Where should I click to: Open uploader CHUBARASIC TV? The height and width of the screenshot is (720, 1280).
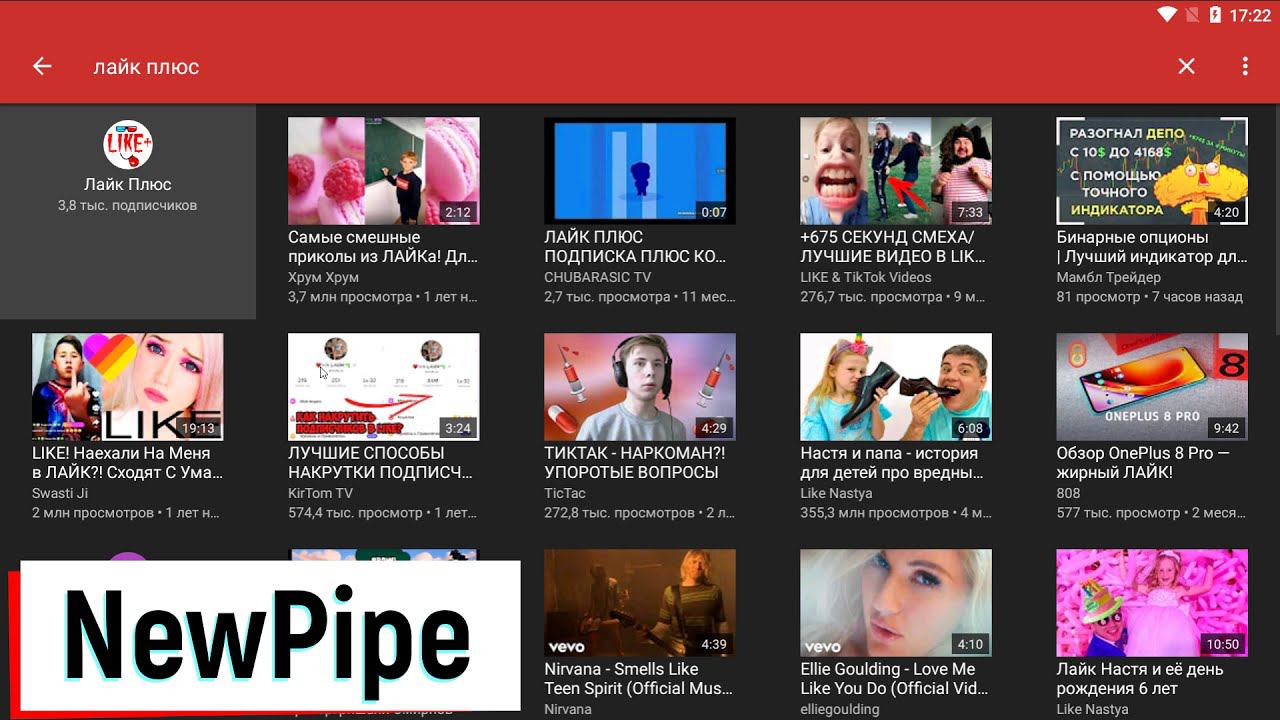coord(597,277)
